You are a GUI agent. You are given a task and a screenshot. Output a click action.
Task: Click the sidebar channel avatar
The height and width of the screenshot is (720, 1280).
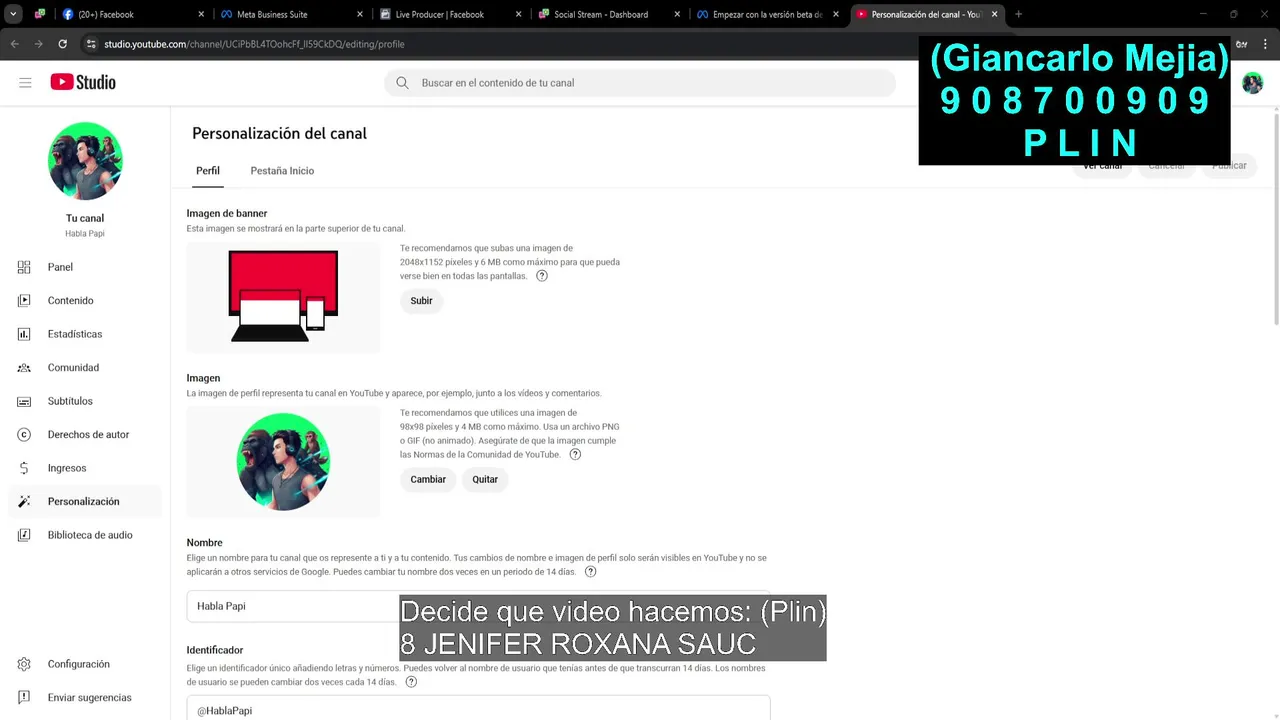coord(85,161)
